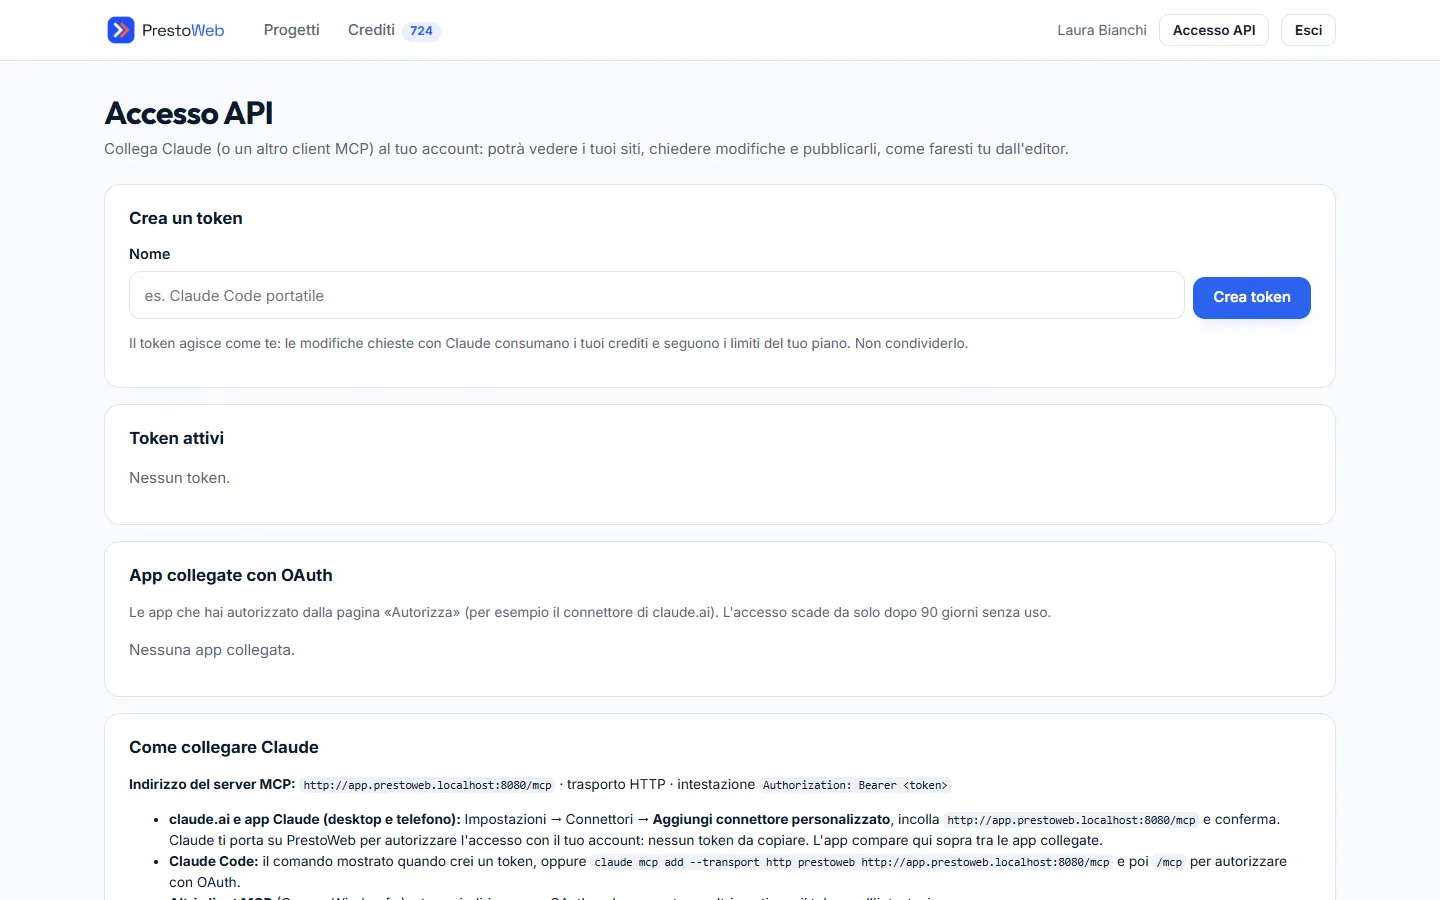Image resolution: width=1440 pixels, height=900 pixels.
Task: Click the claude mcp add command snippet
Action: [852, 862]
